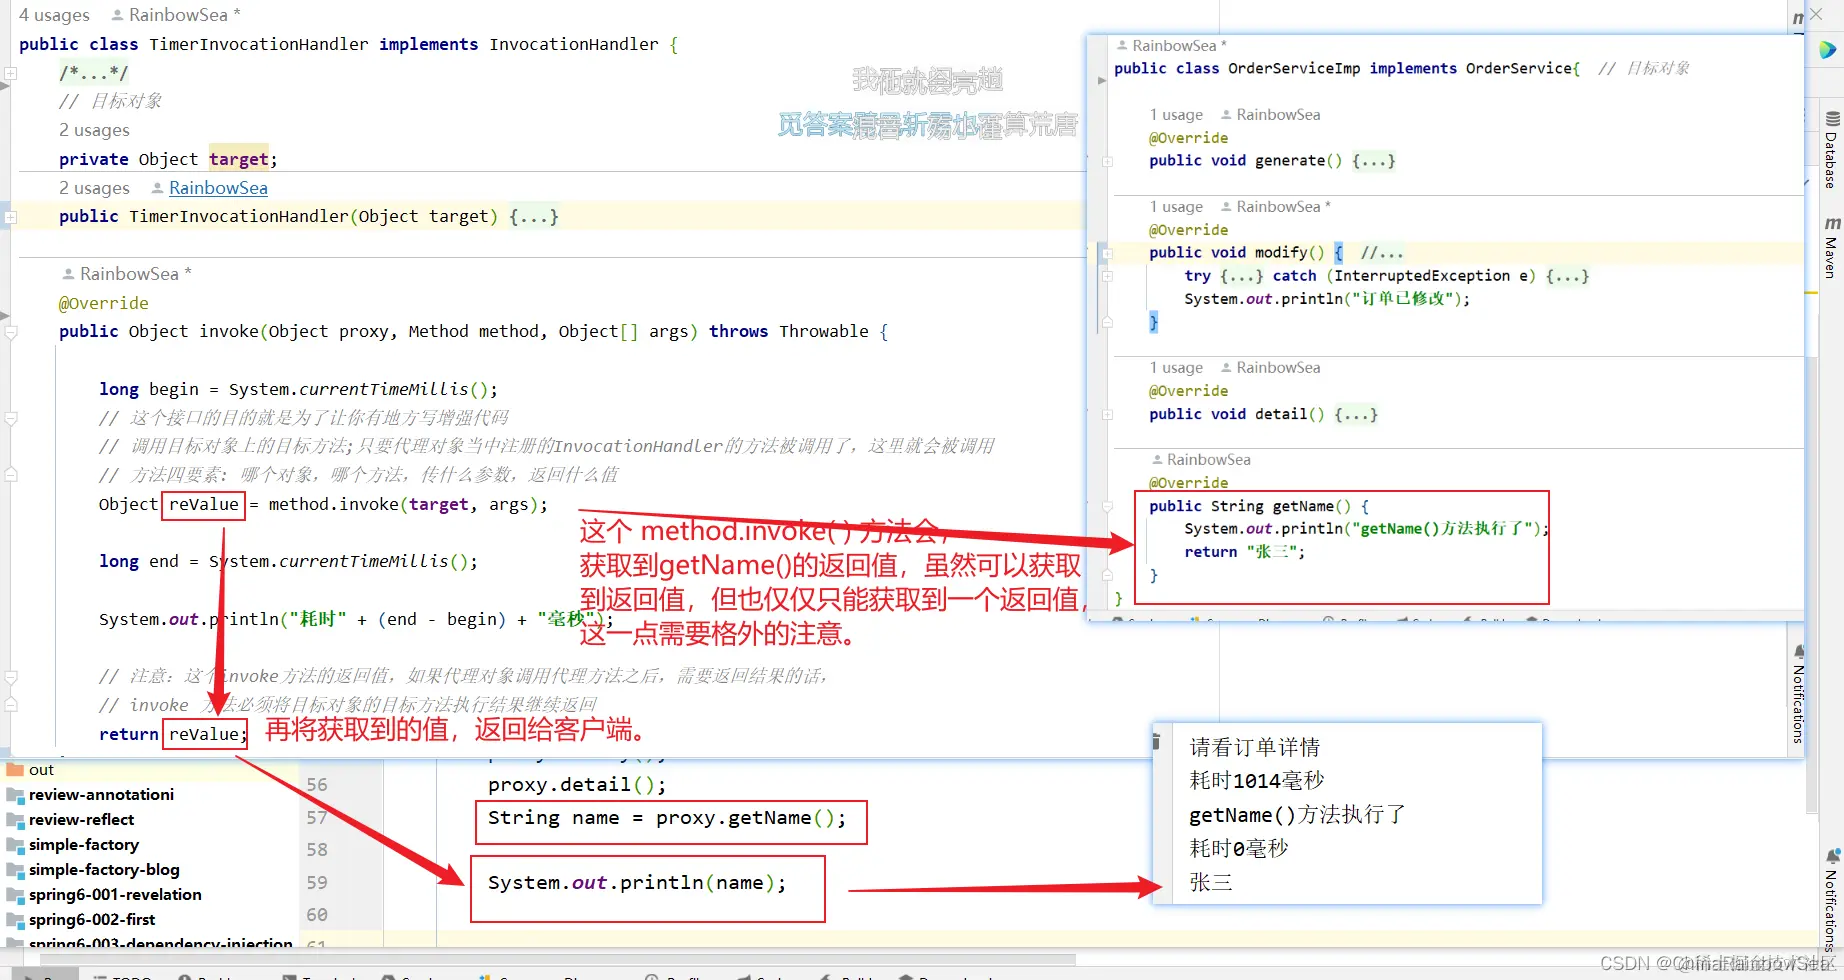
Task: Expand the folded /*...*/ comment block
Action: (93, 73)
